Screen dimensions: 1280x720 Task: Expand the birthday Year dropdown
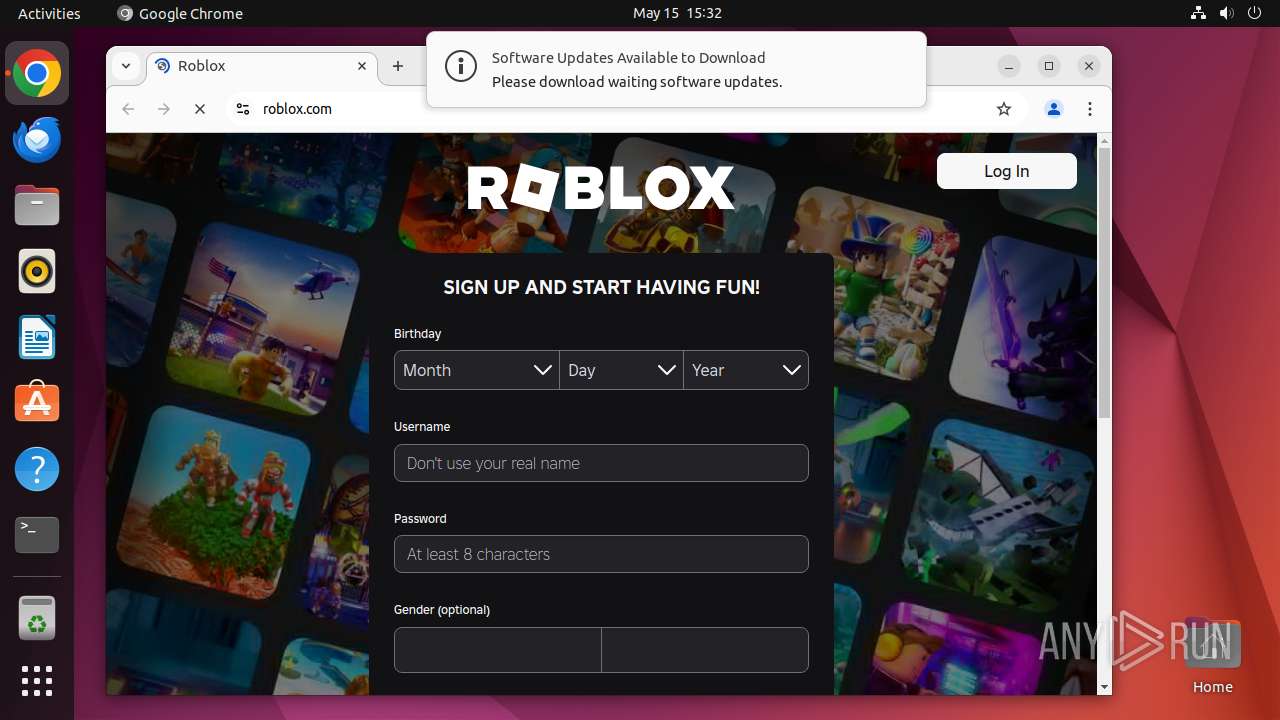pyautogui.click(x=746, y=370)
